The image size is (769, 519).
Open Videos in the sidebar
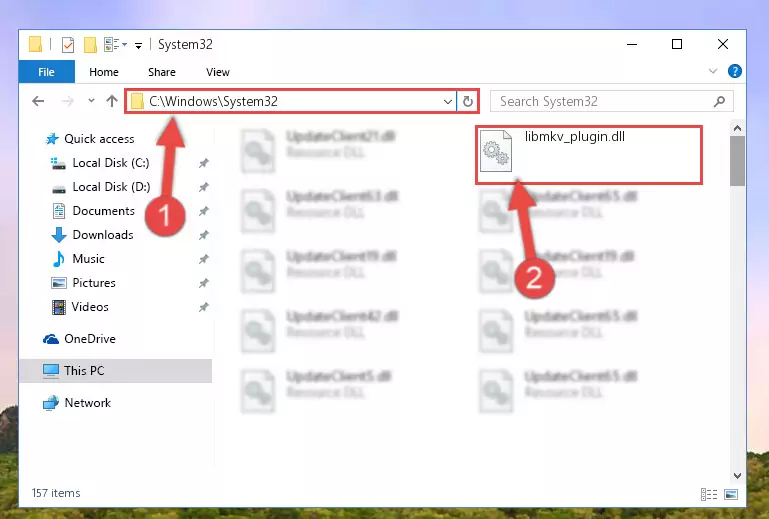point(90,307)
